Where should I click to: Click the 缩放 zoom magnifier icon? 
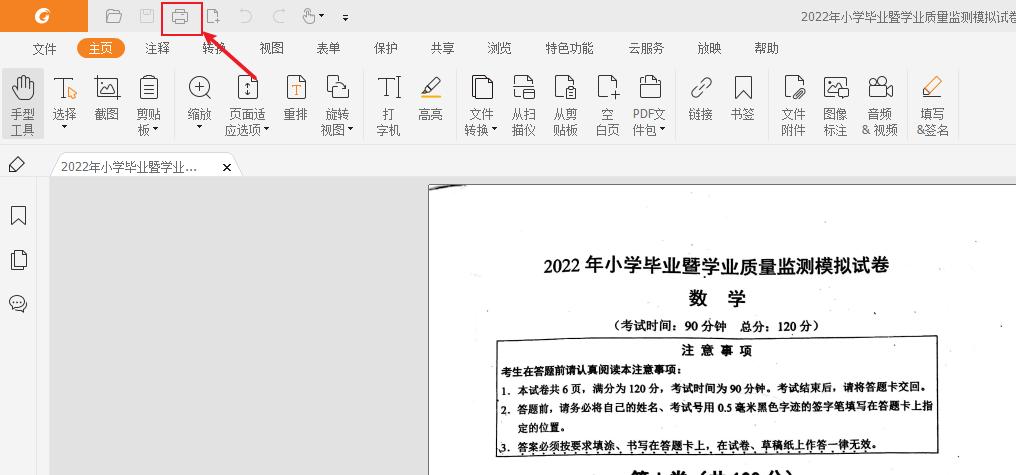coord(200,88)
